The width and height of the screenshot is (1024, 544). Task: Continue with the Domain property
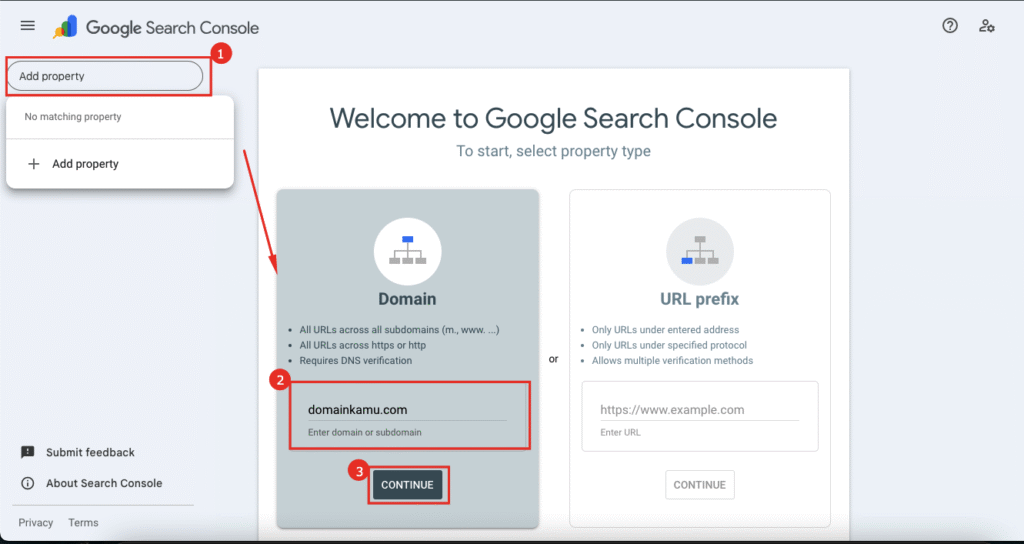tap(408, 485)
